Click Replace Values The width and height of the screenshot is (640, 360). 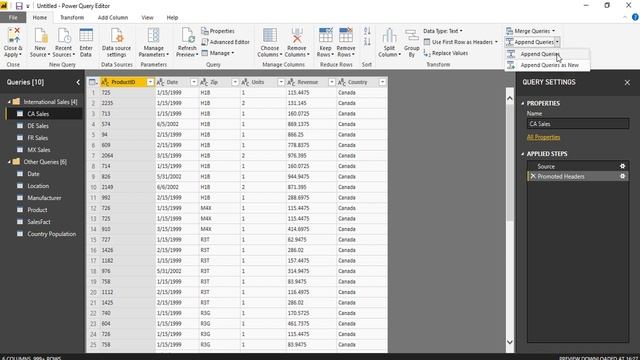click(x=445, y=53)
